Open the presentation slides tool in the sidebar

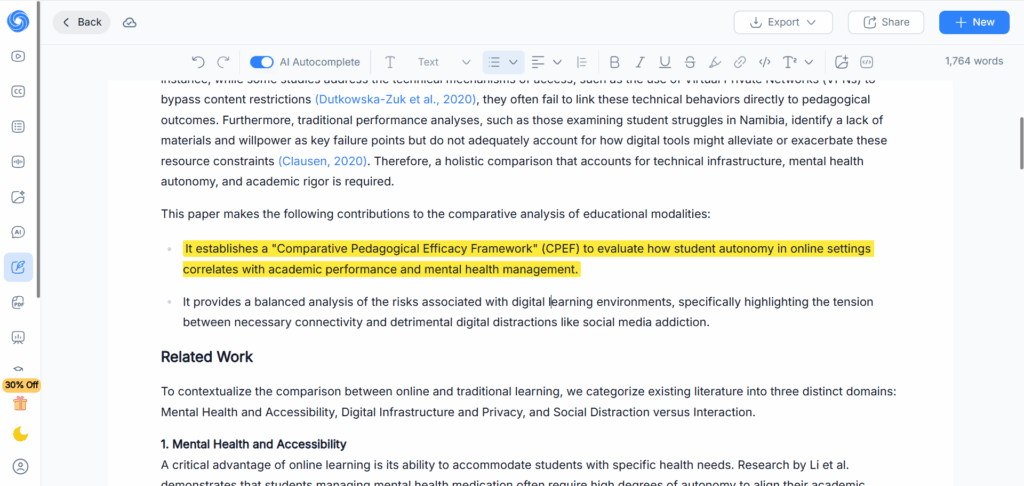(x=18, y=338)
